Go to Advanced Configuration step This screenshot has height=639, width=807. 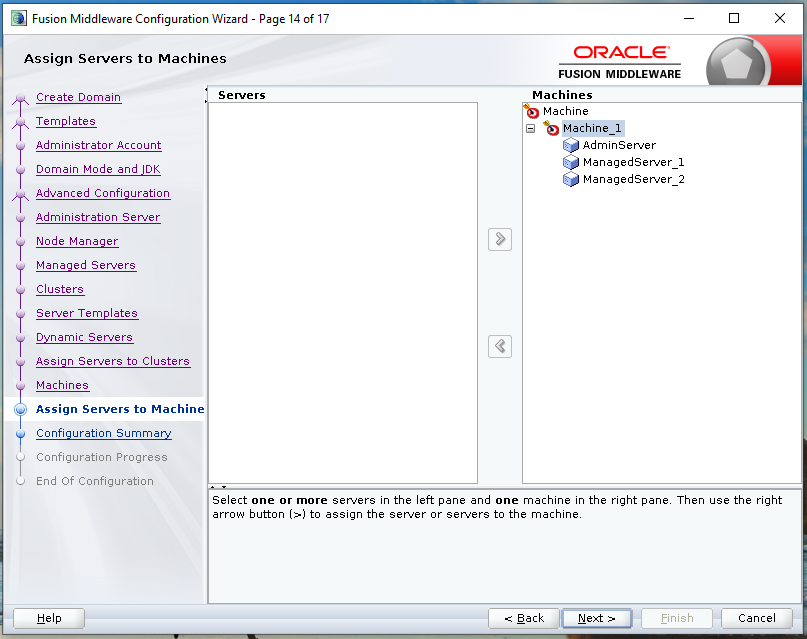point(103,193)
